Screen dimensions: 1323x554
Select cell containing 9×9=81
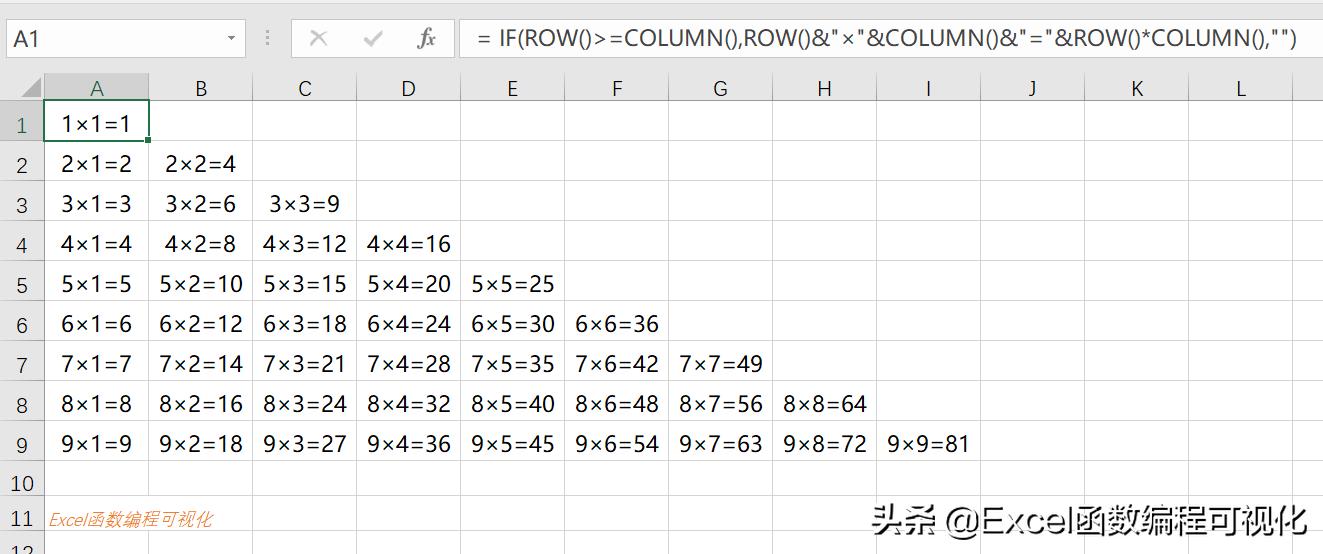[x=928, y=443]
